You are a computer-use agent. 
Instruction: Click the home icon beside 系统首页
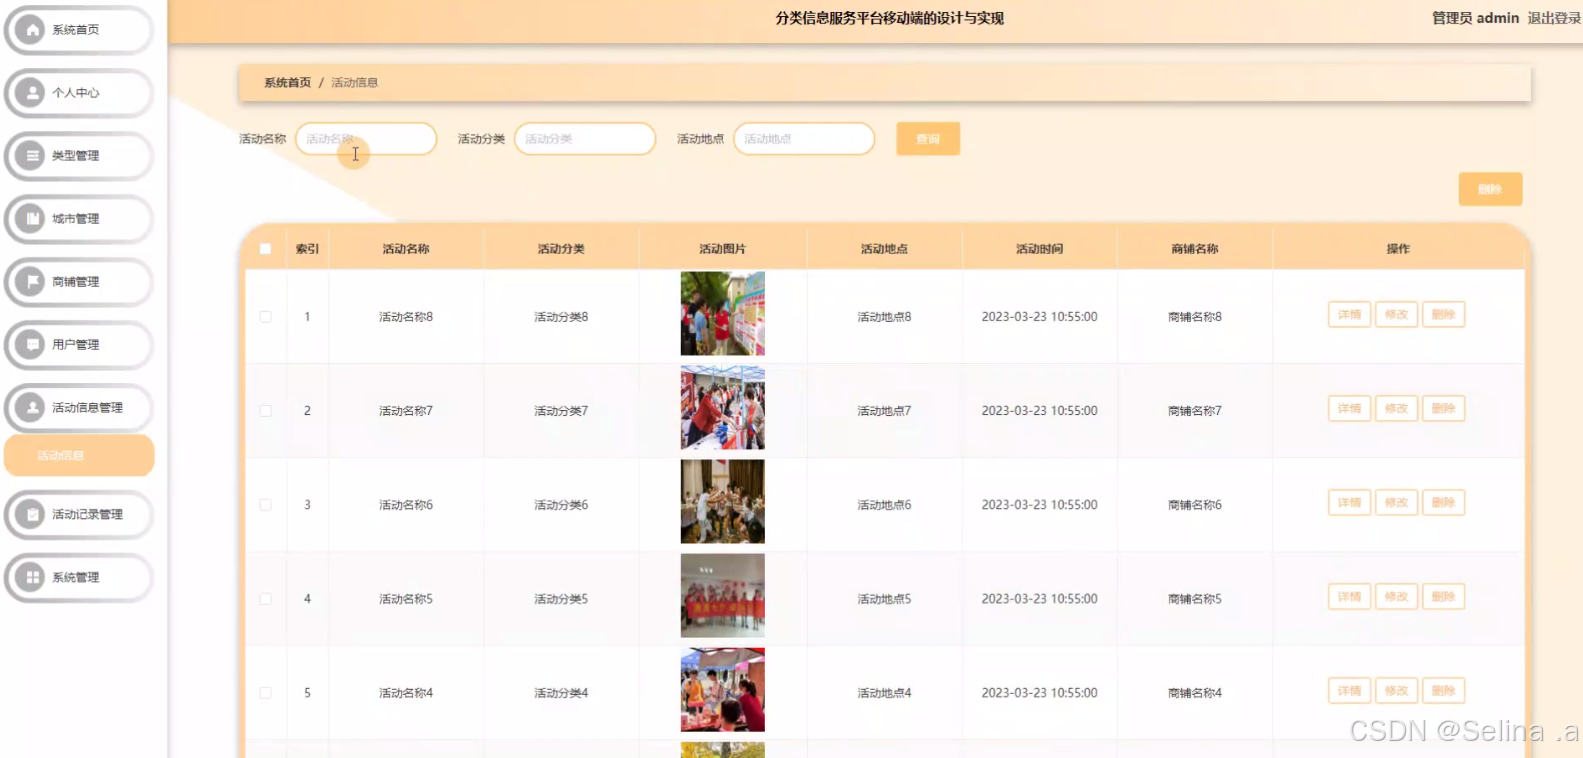coord(31,30)
